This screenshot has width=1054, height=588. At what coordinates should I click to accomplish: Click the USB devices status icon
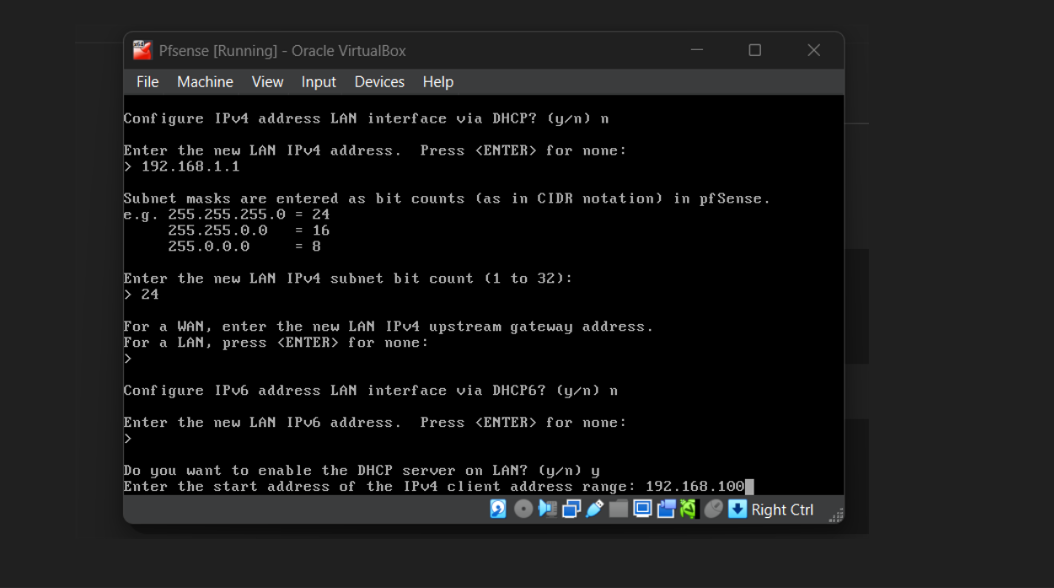coord(595,509)
